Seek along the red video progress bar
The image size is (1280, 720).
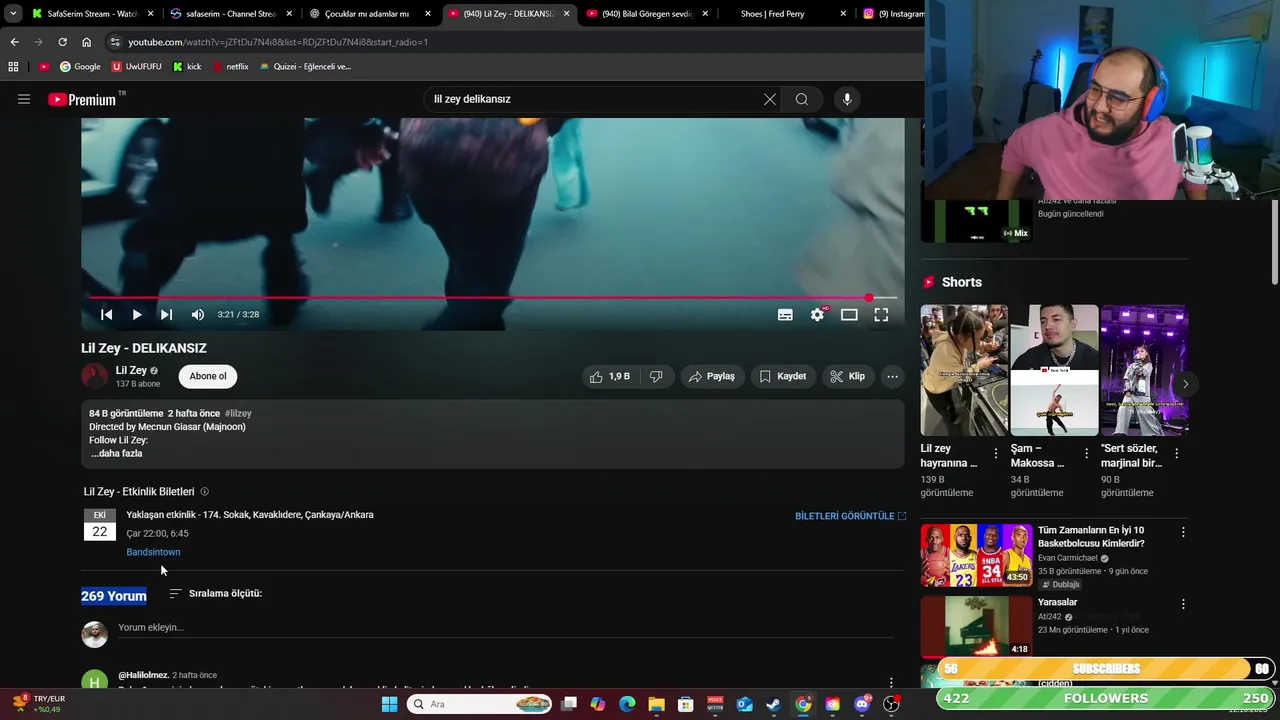coord(492,298)
